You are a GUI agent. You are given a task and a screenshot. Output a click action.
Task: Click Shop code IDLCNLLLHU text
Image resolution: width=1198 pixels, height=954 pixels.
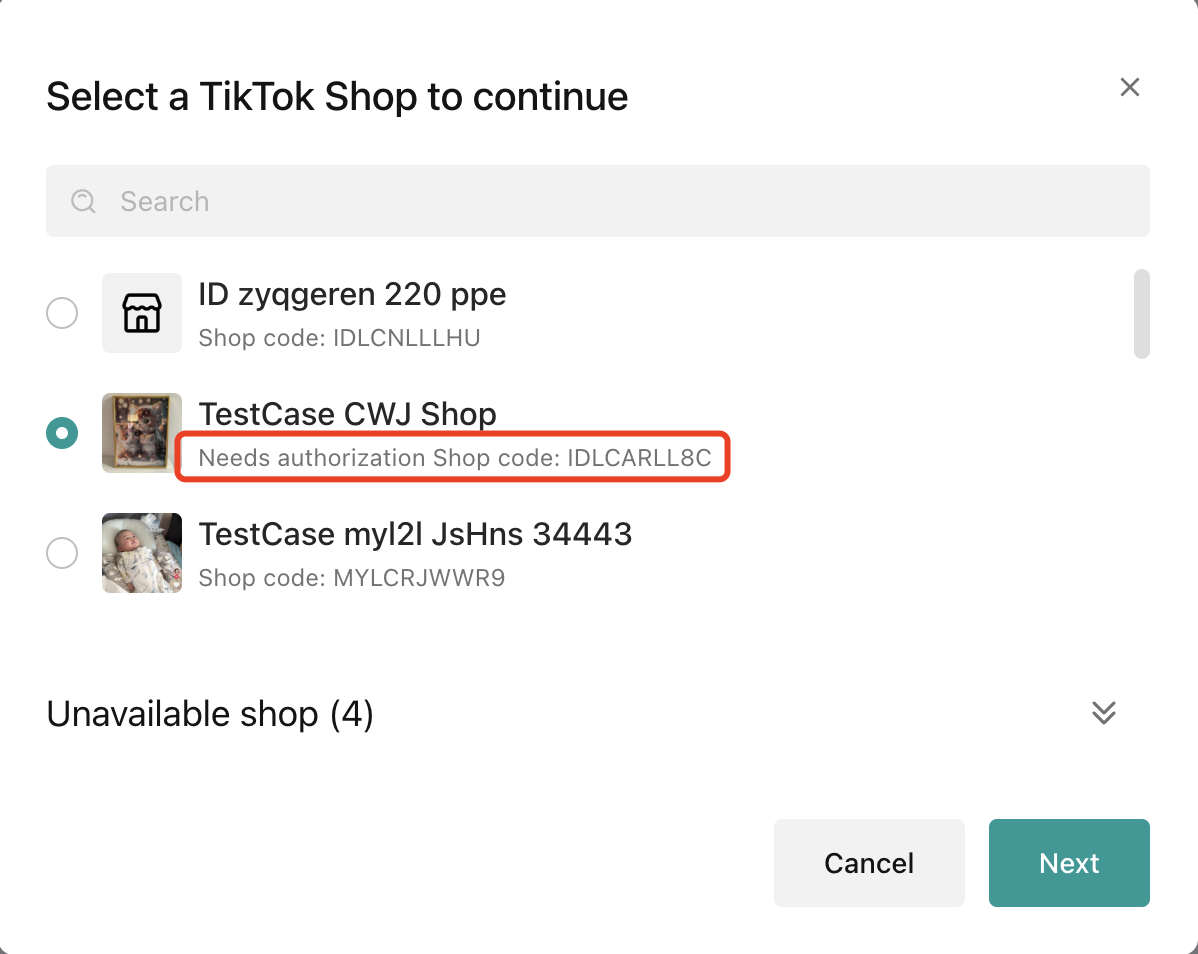339,338
